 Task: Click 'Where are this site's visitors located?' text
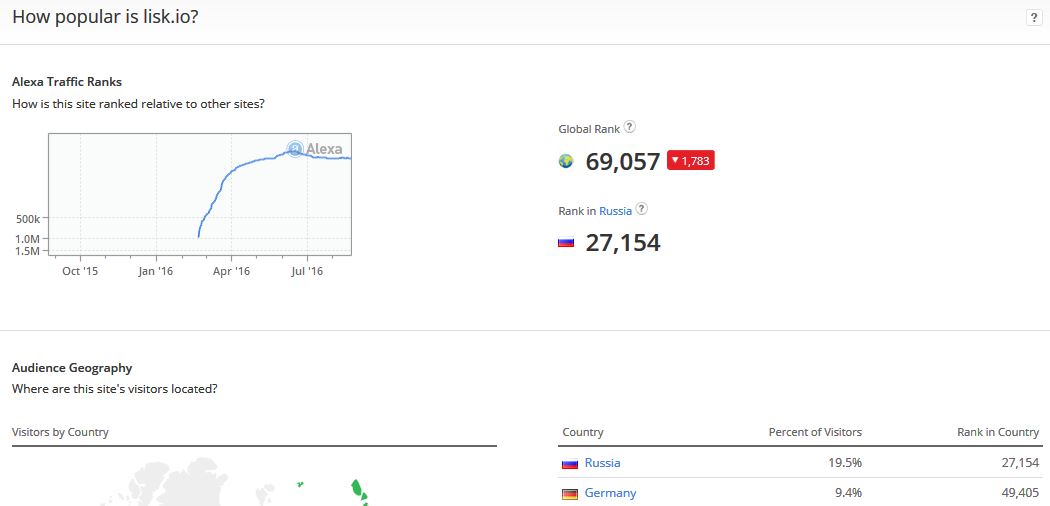pyautogui.click(x=115, y=389)
